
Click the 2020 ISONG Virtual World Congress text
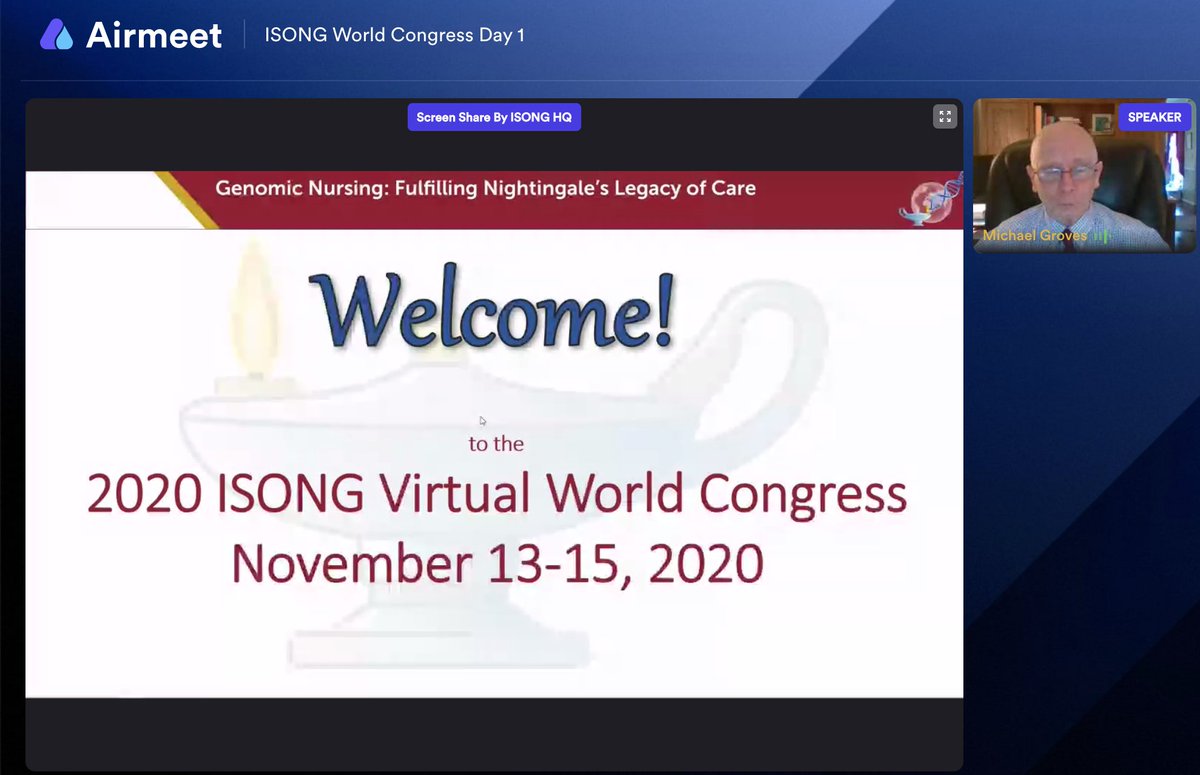click(497, 496)
